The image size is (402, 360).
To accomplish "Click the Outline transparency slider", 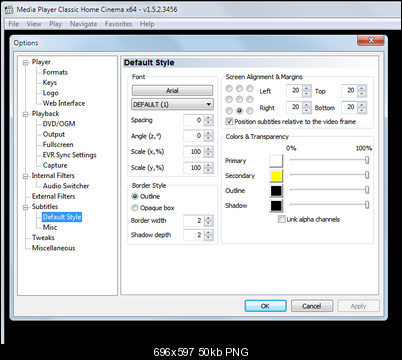I will click(x=329, y=190).
